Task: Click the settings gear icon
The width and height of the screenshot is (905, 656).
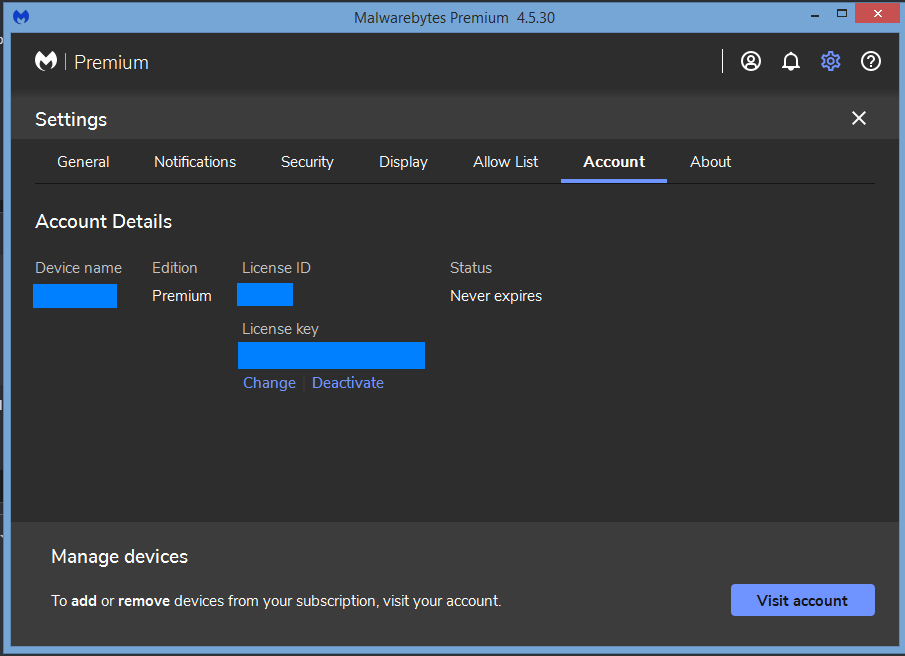Action: click(x=831, y=61)
